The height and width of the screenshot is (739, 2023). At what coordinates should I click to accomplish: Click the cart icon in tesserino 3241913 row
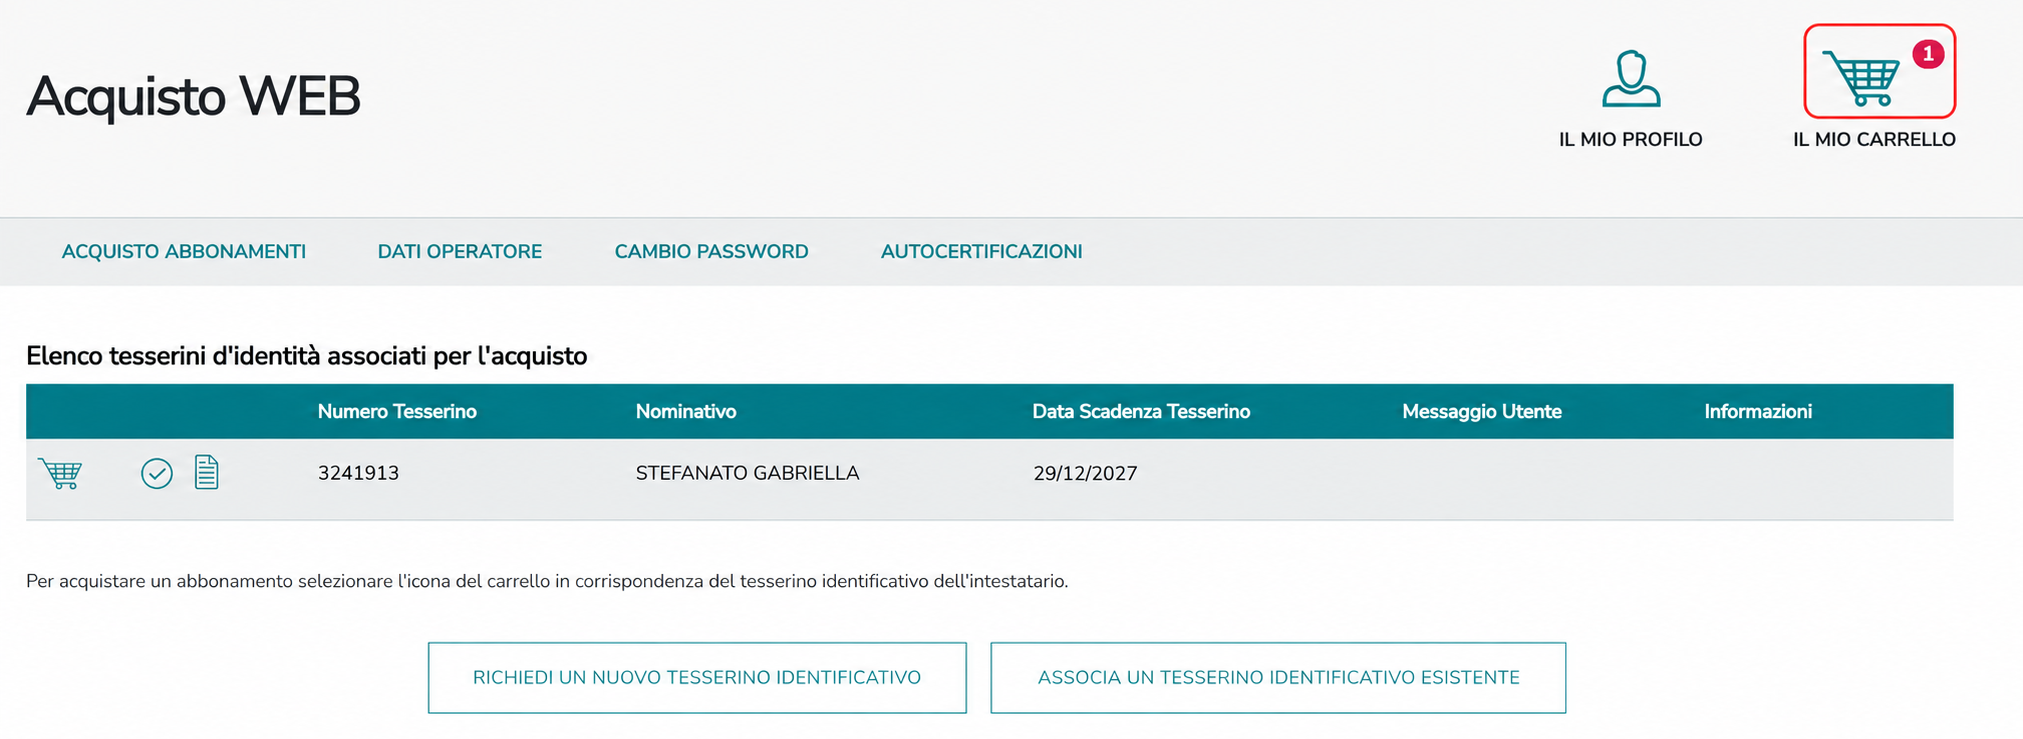click(60, 473)
